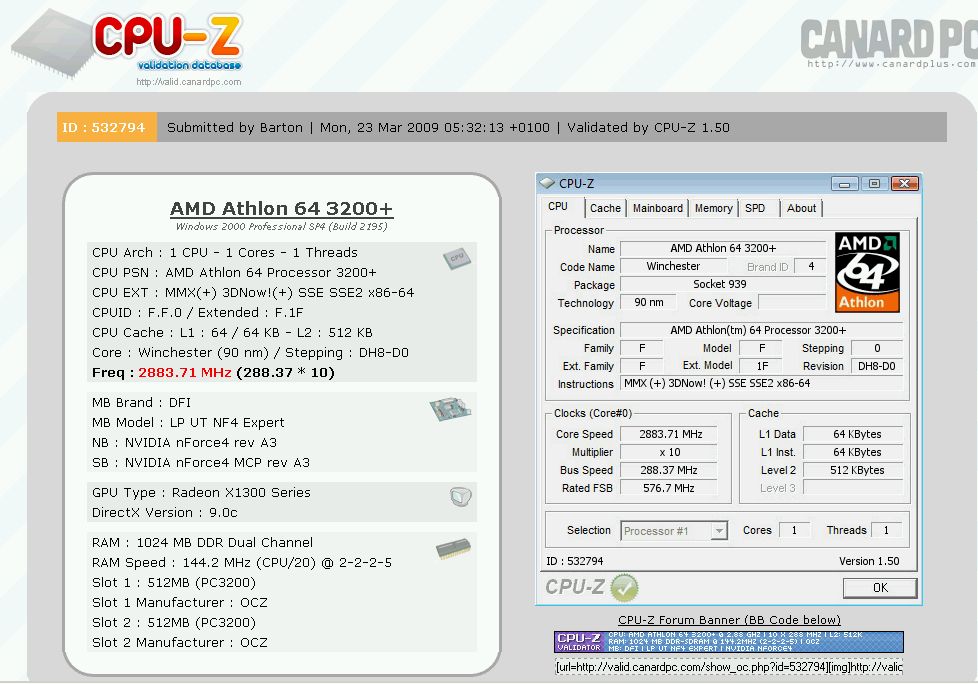Viewport: 978px width, 684px height.
Task: Maximize the CPU-Z window
Action: pos(874,183)
